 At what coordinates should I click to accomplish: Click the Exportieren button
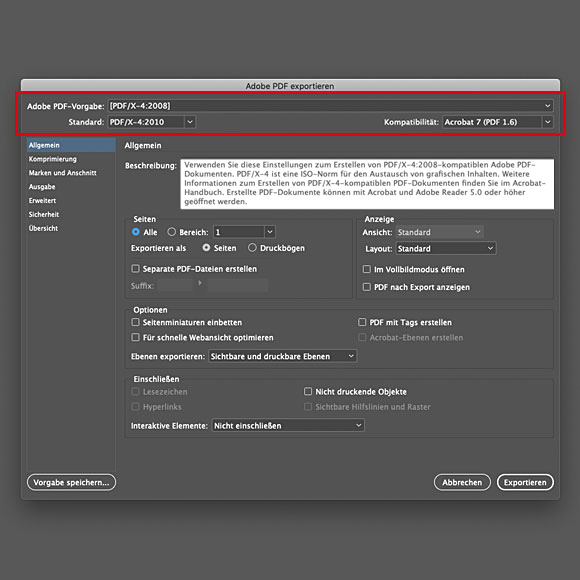point(525,482)
